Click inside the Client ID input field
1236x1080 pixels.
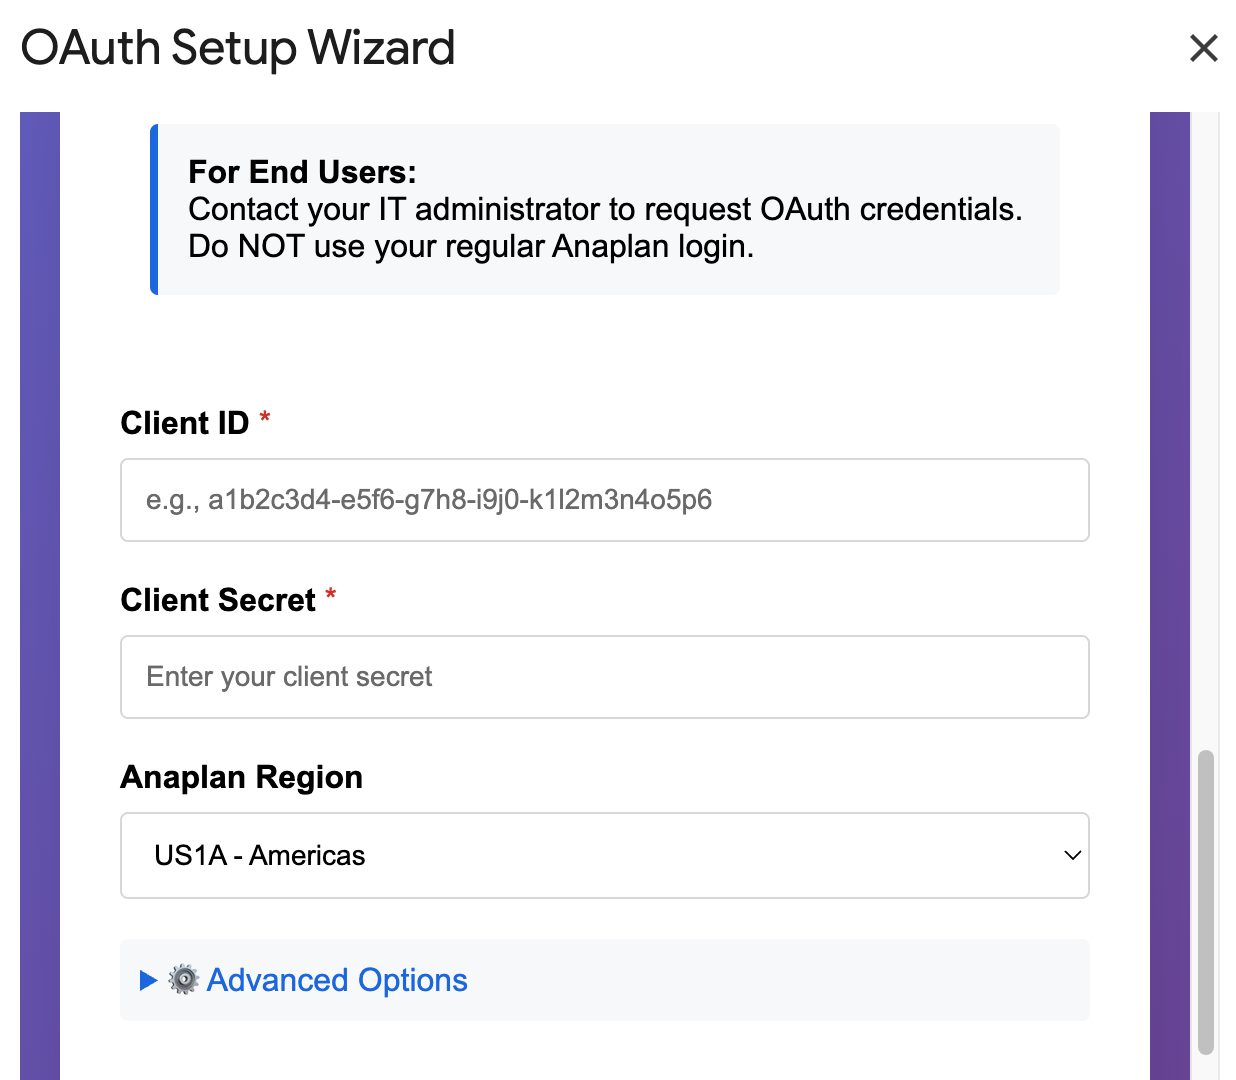(604, 500)
